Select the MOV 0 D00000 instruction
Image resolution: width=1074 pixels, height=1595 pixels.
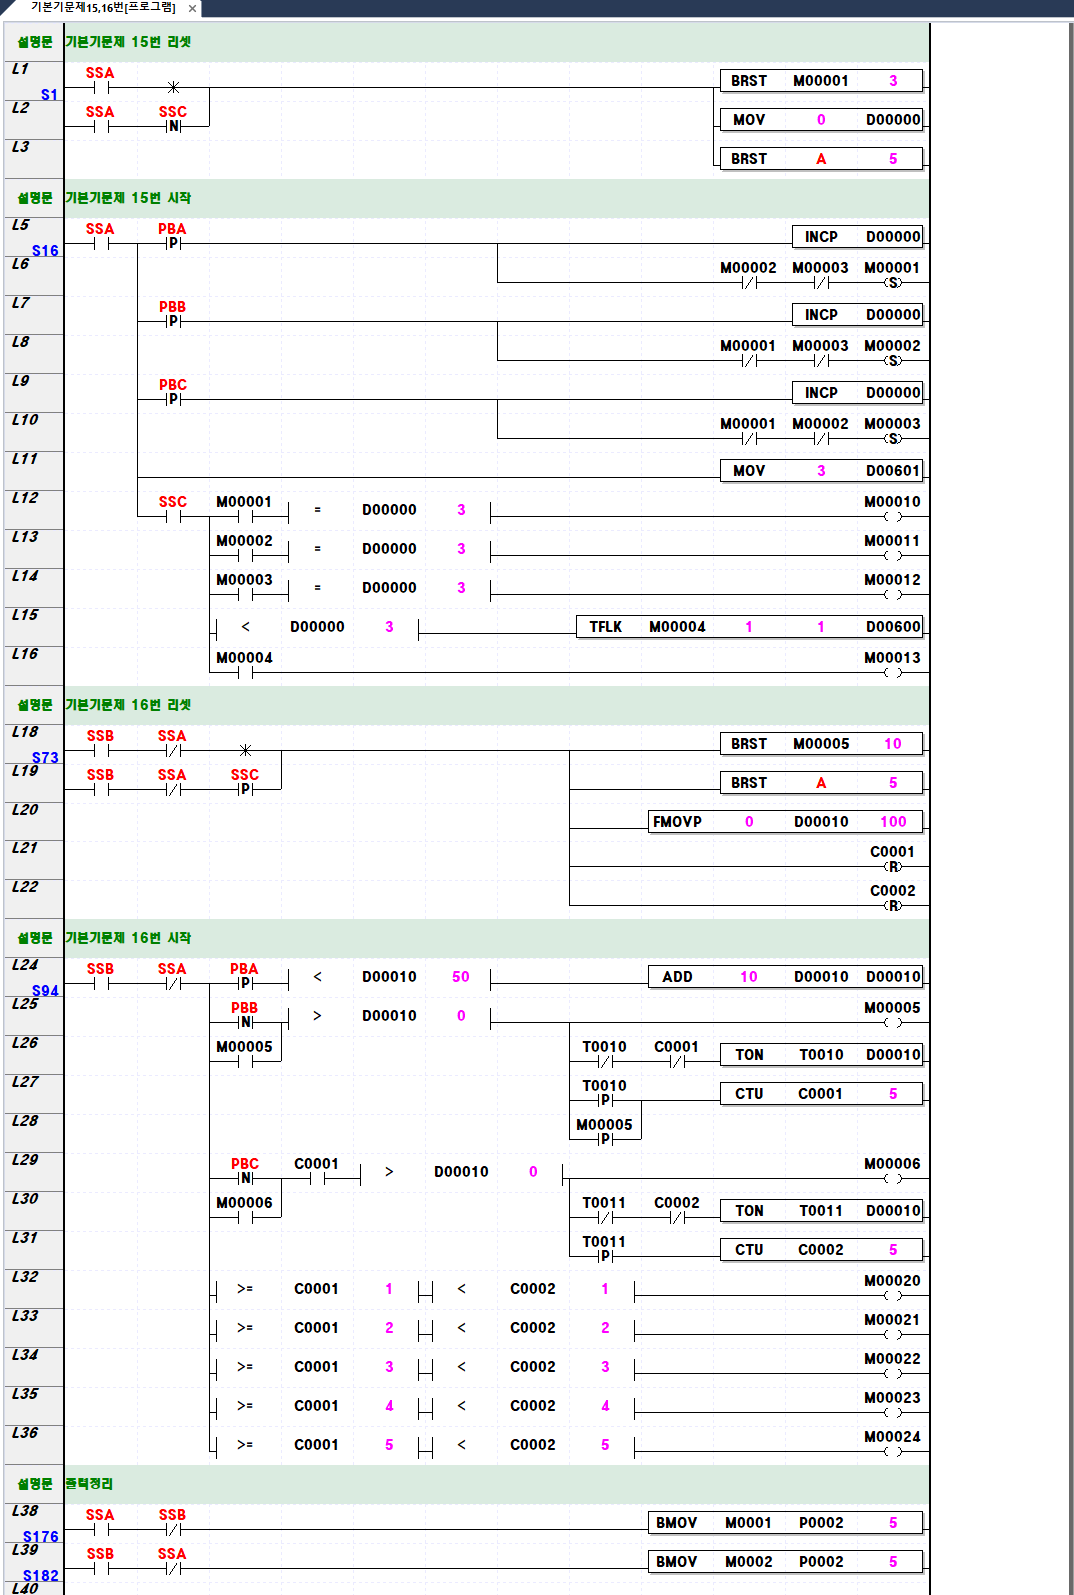[x=820, y=120]
